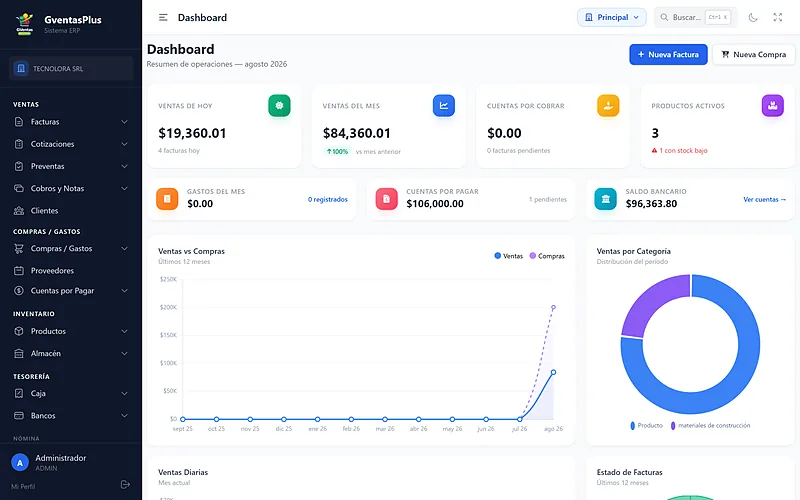Select the Cotizaciones menu label
The height and width of the screenshot is (500, 800).
click(x=53, y=144)
